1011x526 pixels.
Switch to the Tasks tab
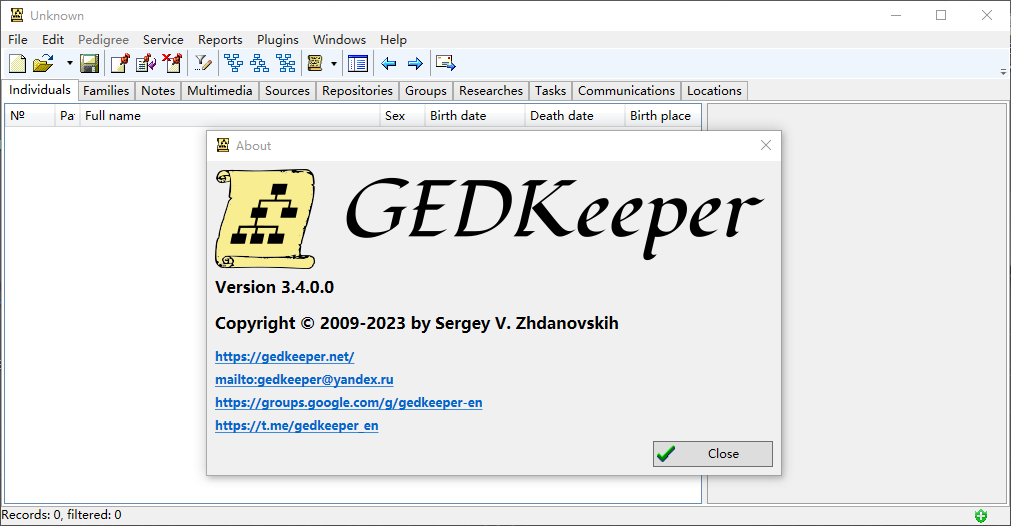pos(550,91)
